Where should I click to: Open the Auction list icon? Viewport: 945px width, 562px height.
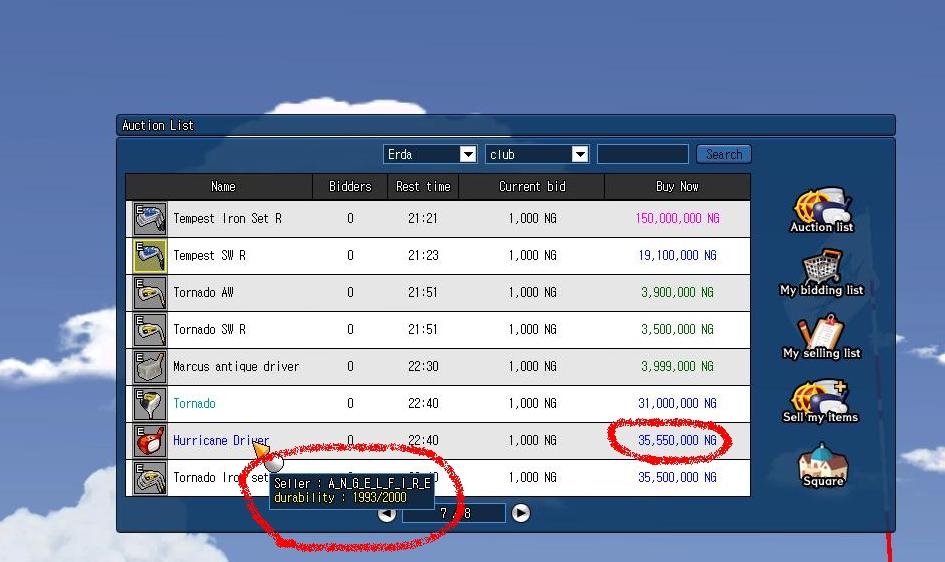click(821, 208)
